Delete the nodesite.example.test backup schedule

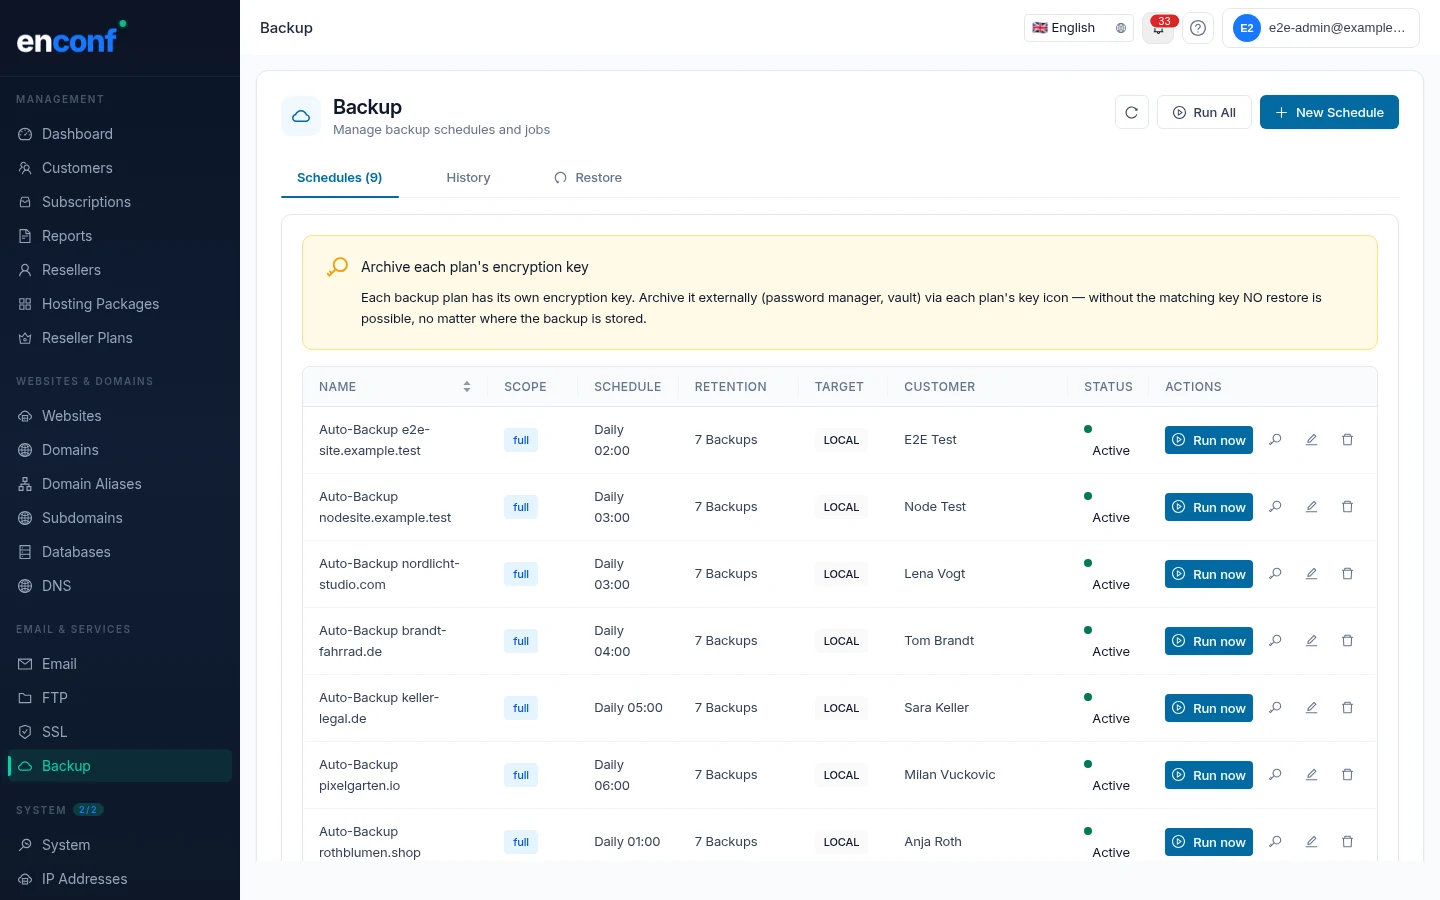pos(1347,507)
